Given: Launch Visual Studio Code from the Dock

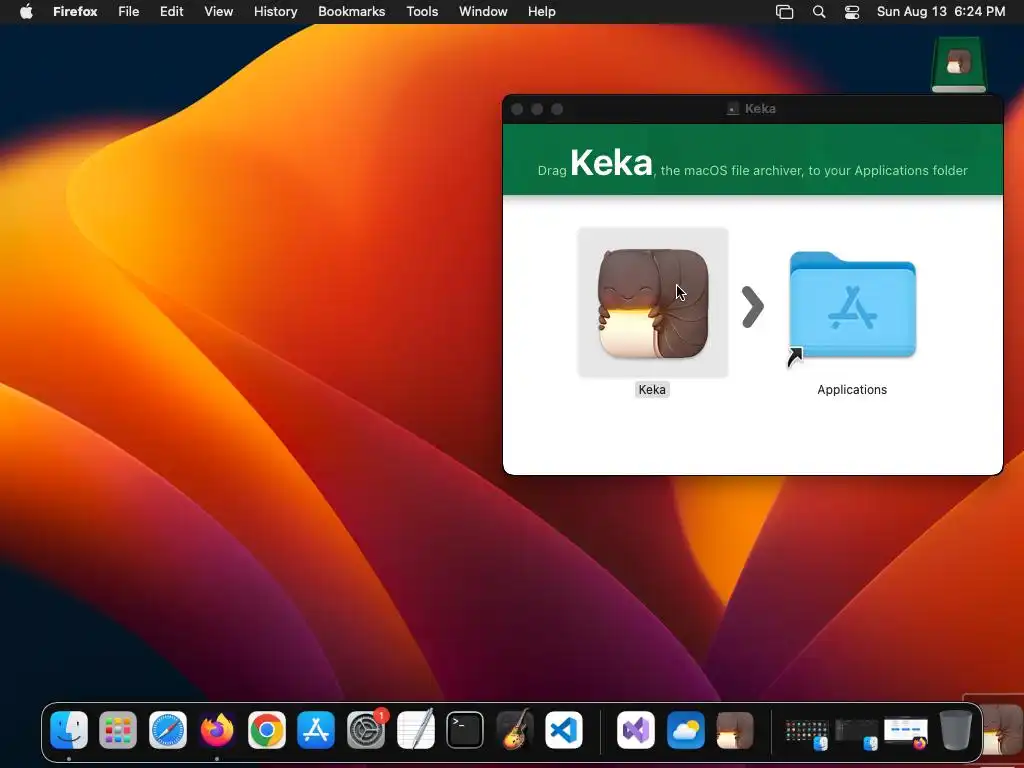Looking at the screenshot, I should (x=564, y=730).
